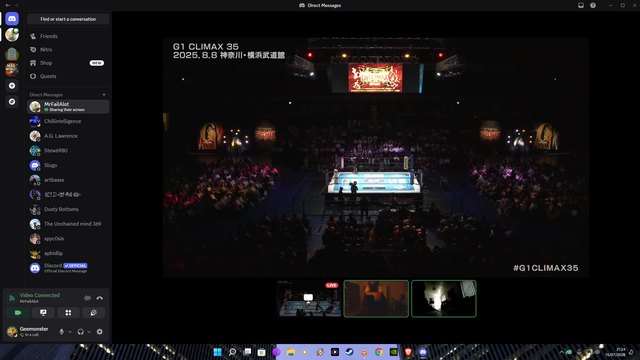Viewport: 640px width, 360px height.
Task: Create a new DM with plus icon
Action: [x=104, y=95]
